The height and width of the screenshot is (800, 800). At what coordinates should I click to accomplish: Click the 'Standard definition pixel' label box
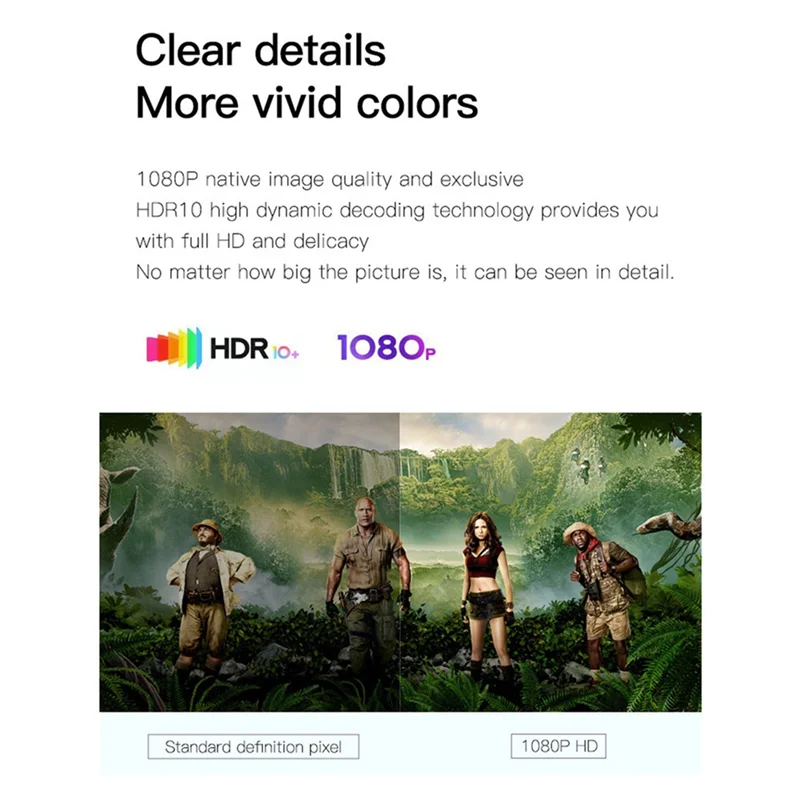click(x=253, y=746)
